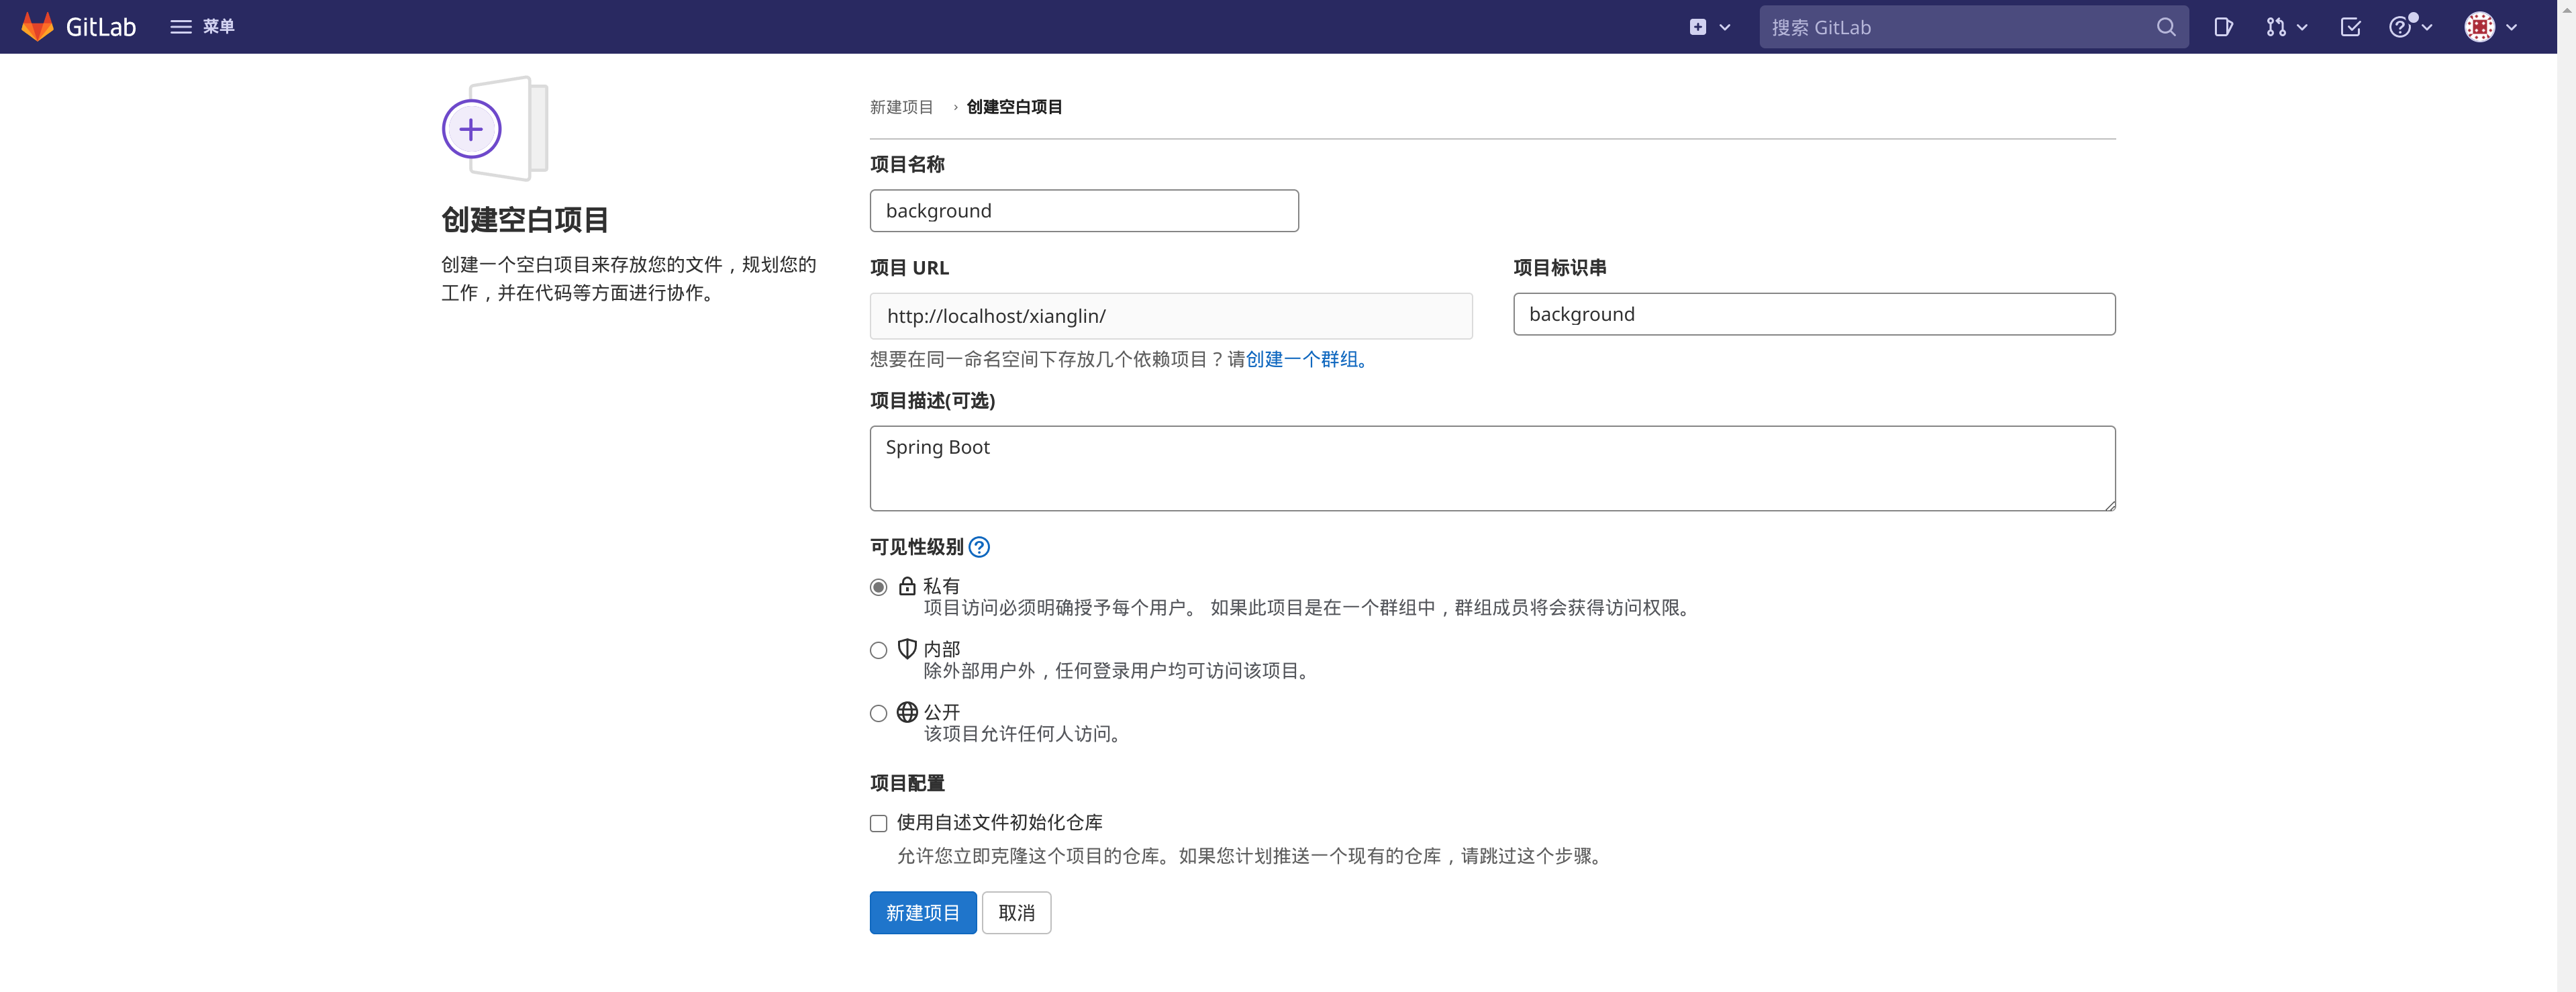Click the 新建项目 breadcrumb link
The width and height of the screenshot is (2576, 992).
[x=901, y=107]
